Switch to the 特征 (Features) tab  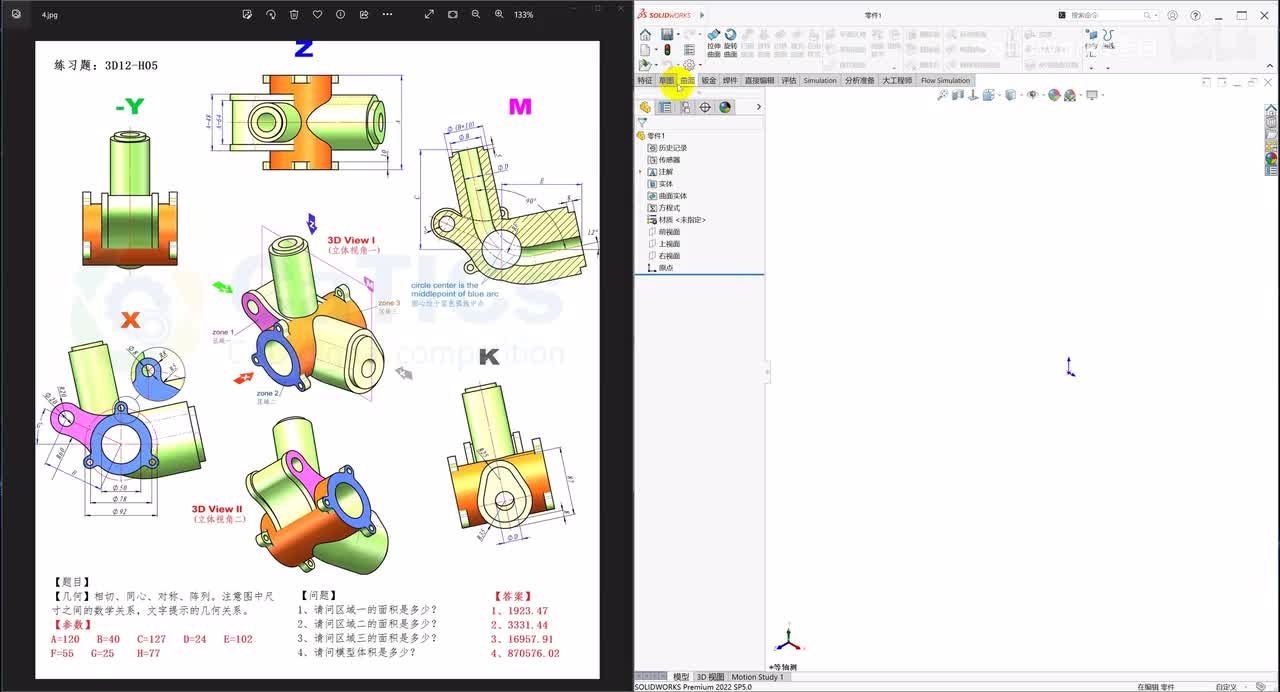645,80
